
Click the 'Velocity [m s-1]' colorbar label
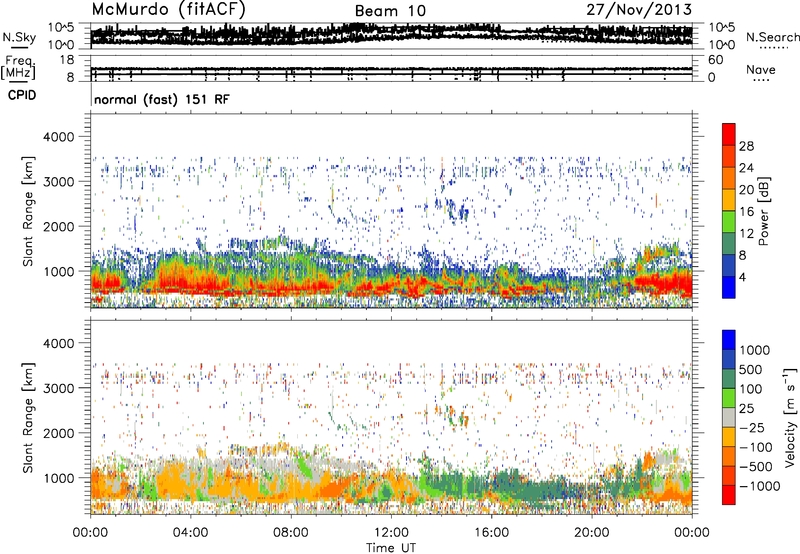(x=790, y=417)
